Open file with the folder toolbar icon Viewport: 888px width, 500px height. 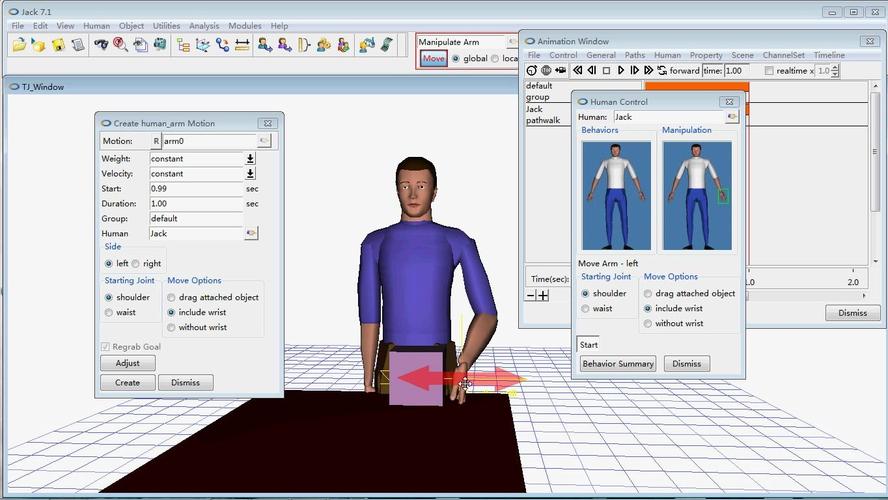[x=19, y=44]
